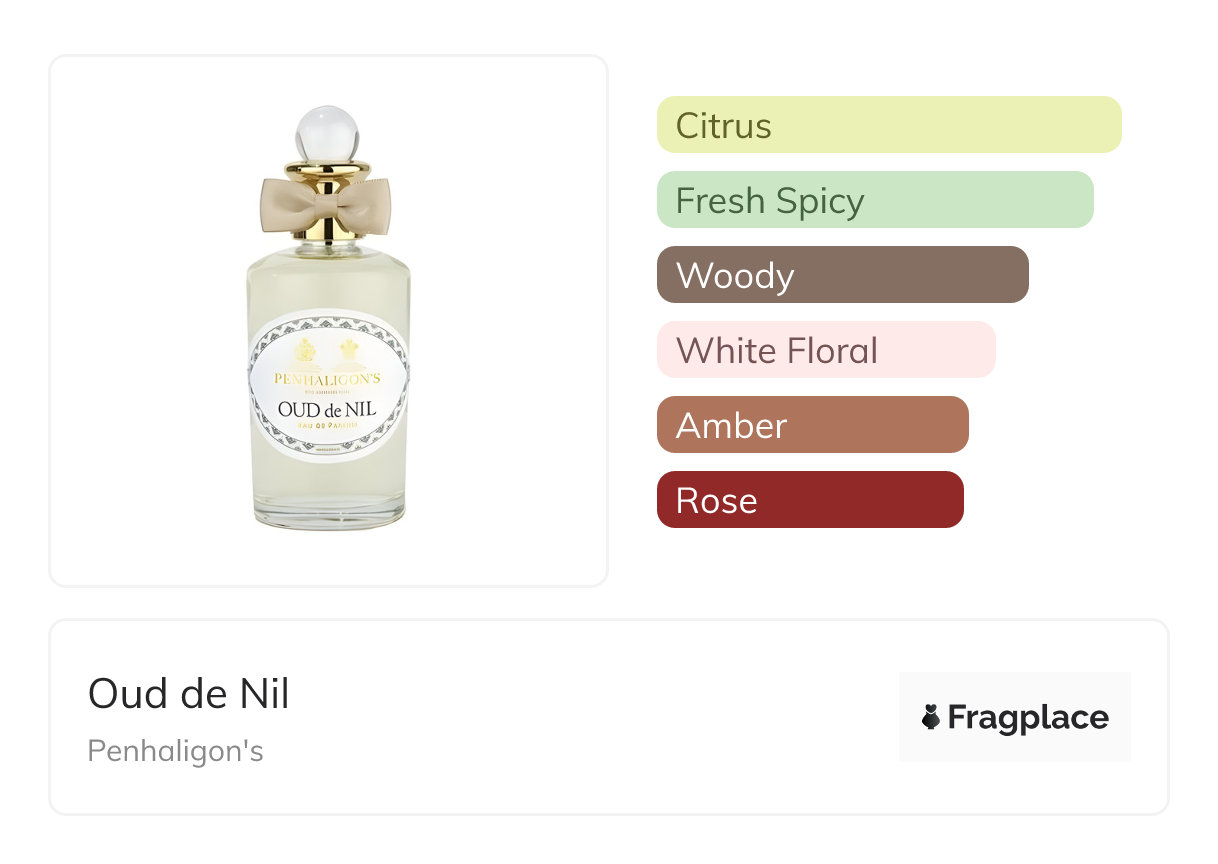Click the beige bow on the bottle
This screenshot has width=1218, height=864.
(327, 203)
